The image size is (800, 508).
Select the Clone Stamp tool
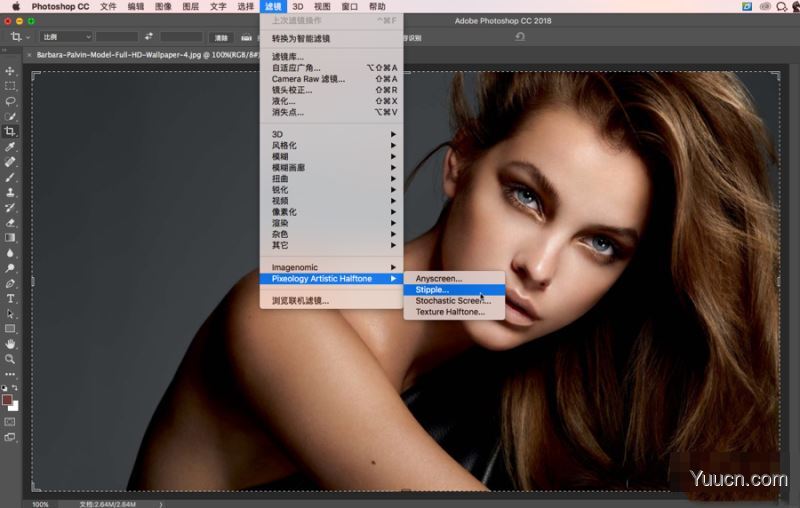[x=10, y=192]
